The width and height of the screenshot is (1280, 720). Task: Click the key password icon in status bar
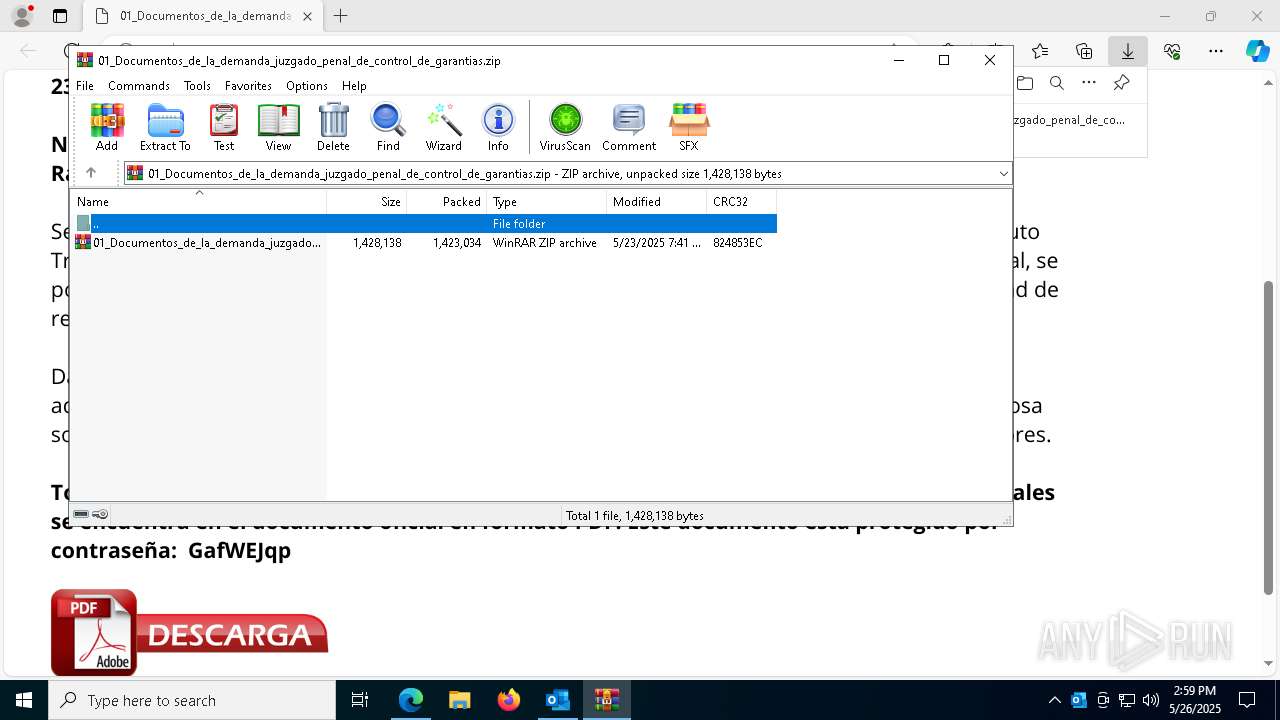click(x=100, y=514)
